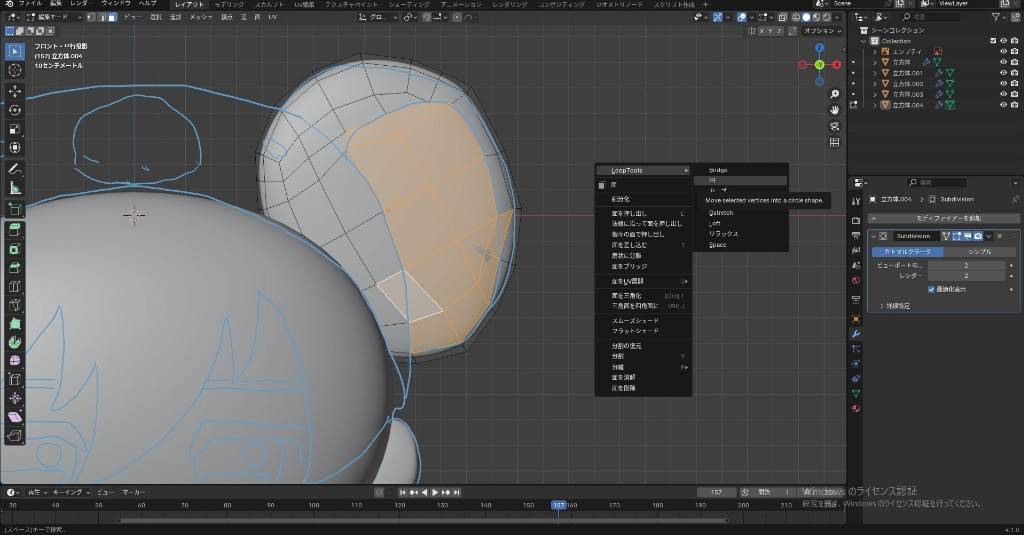The height and width of the screenshot is (535, 1024).
Task: Open the Modifier wrench properties tab
Action: point(856,333)
